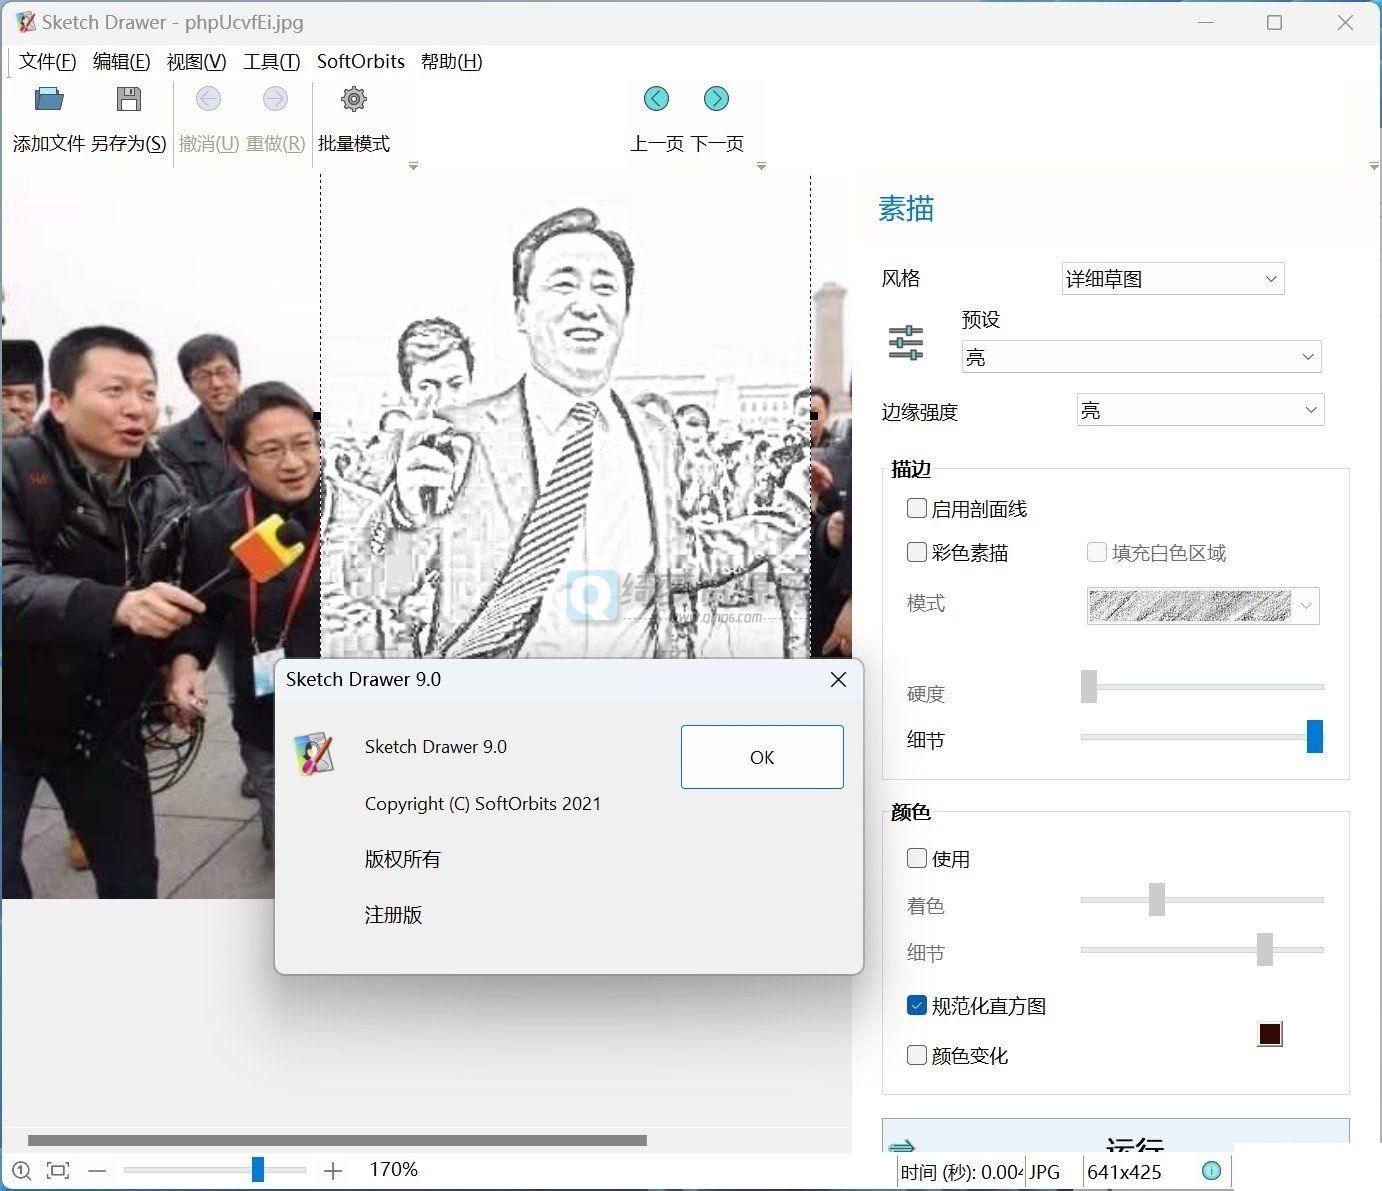Toggle 彩色素描 checkbox
Screen dimensions: 1382x1191
[916, 552]
